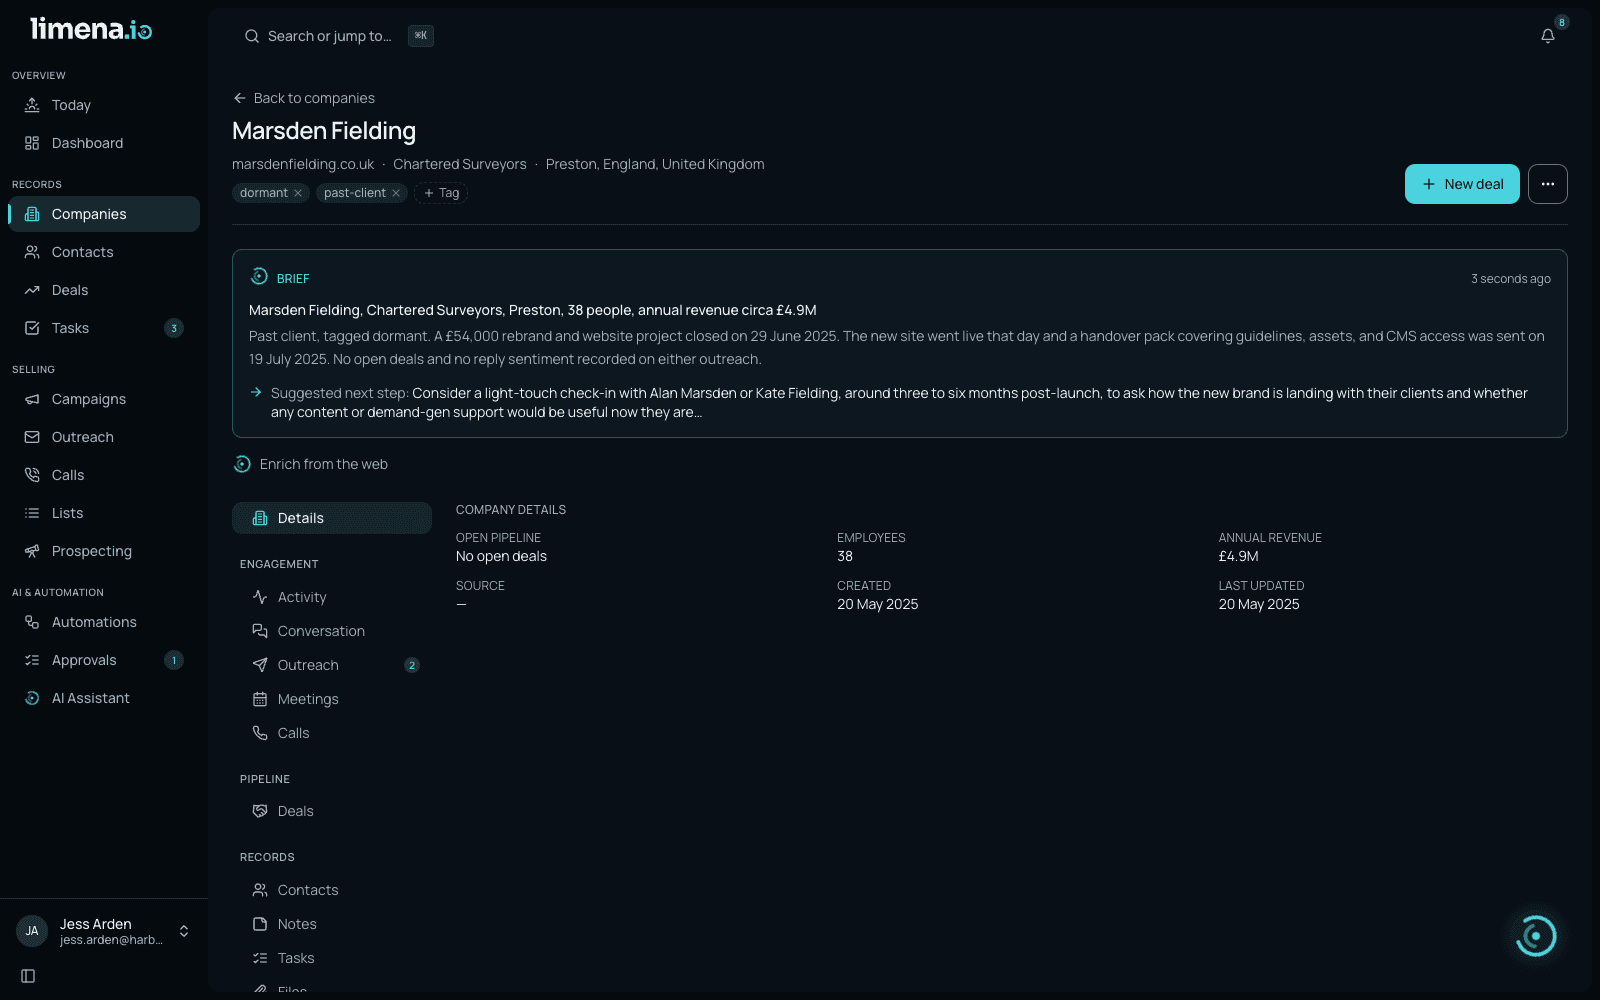Open the Brief sparkle icon
Screen dimensions: 1600x1000
click(259, 276)
